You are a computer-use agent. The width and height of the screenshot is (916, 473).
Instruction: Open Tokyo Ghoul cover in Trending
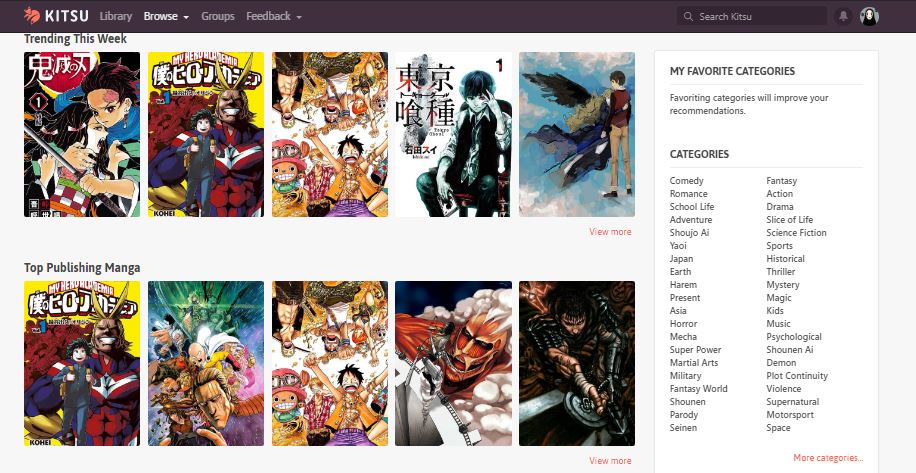tap(453, 134)
